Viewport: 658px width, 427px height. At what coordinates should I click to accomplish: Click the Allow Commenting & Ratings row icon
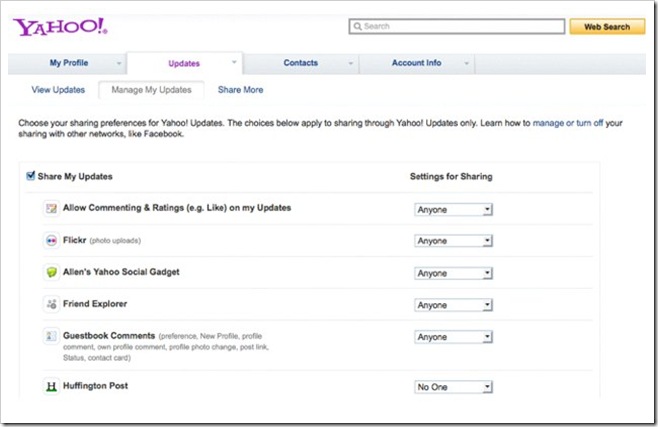coord(51,208)
